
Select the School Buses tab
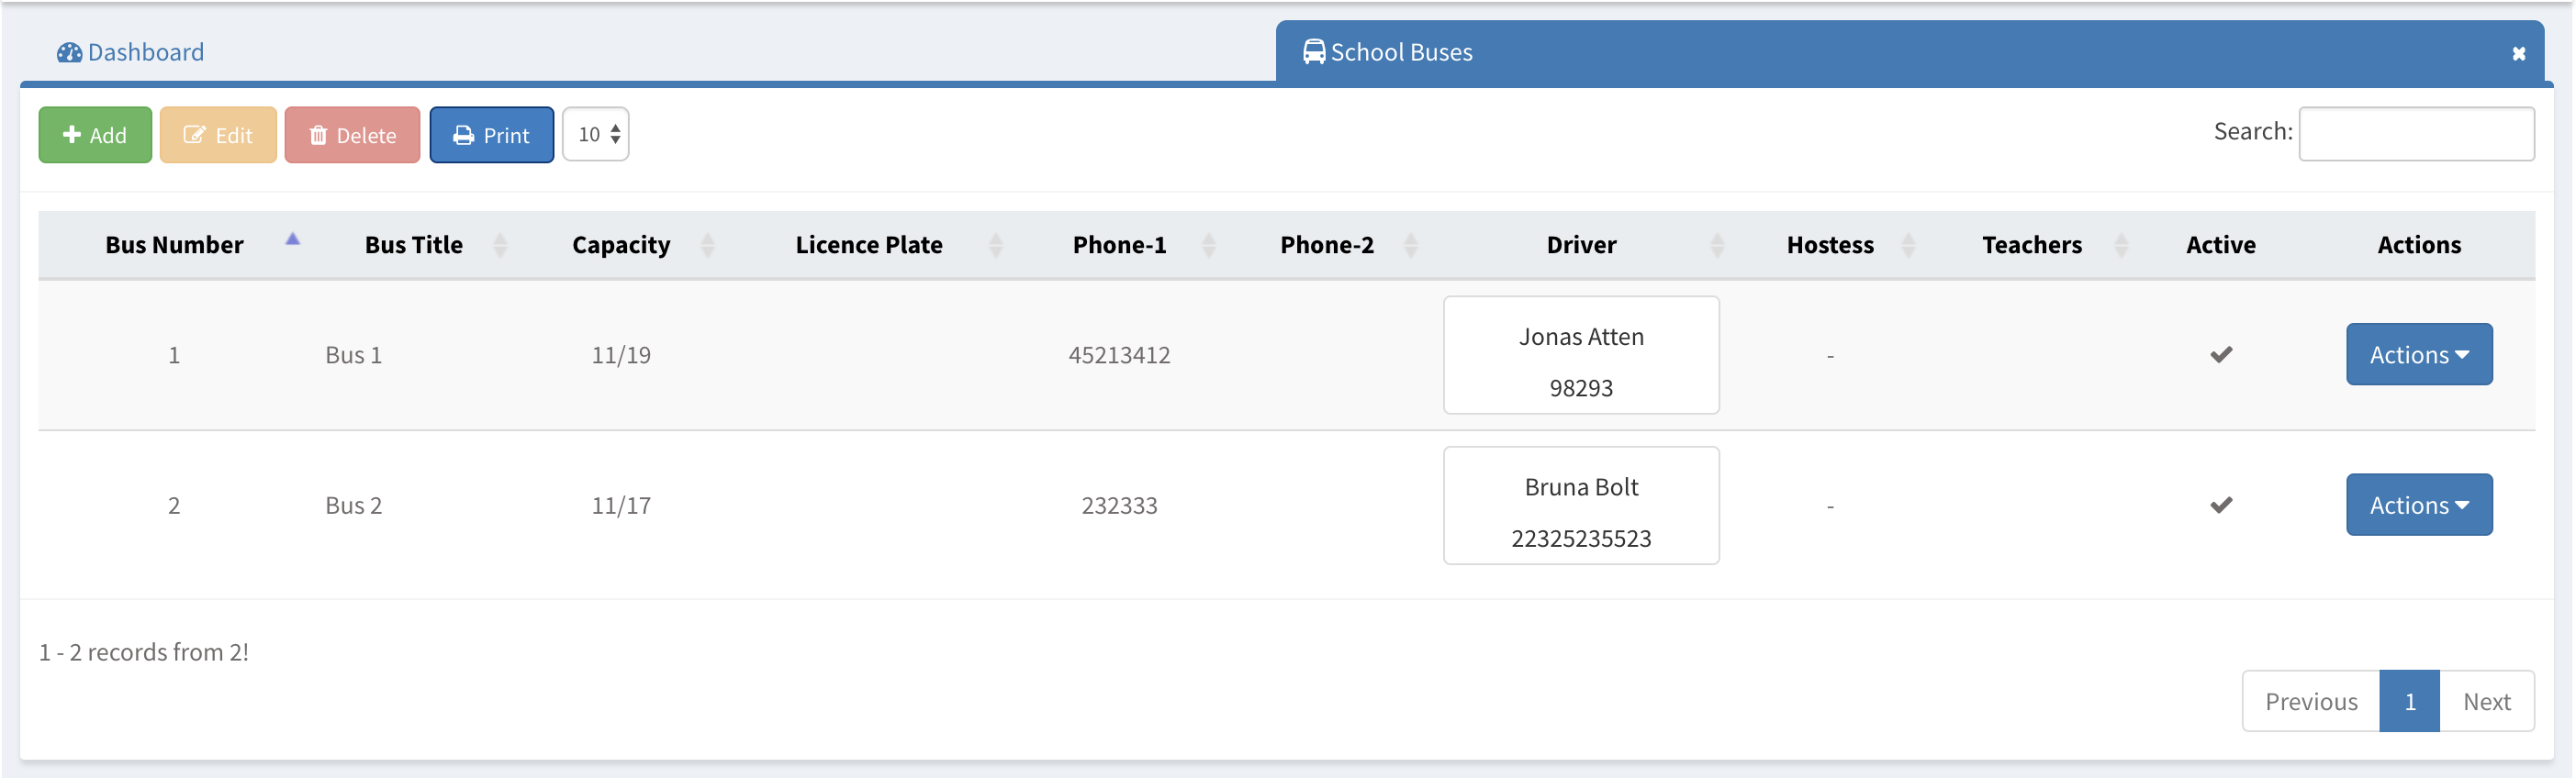coord(1400,52)
